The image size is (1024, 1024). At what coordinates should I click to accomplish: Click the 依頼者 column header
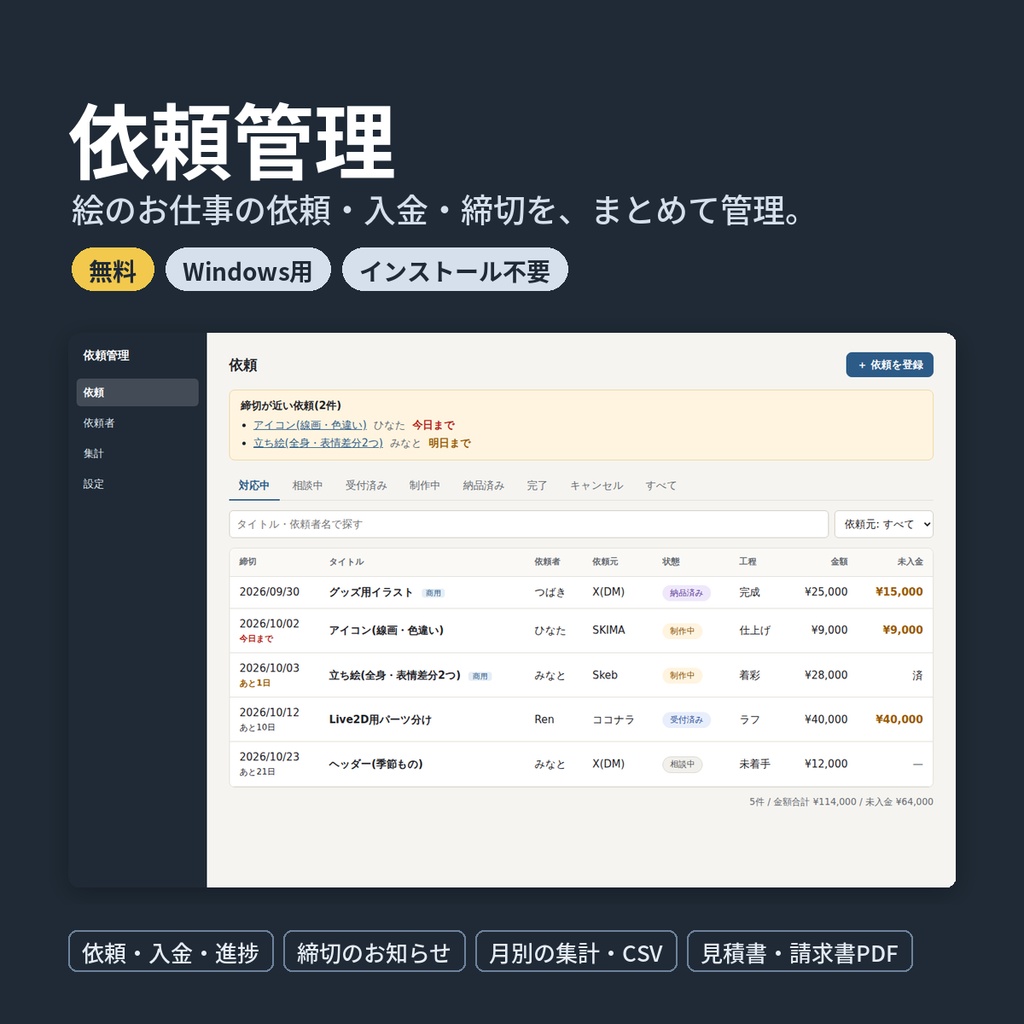tap(547, 562)
